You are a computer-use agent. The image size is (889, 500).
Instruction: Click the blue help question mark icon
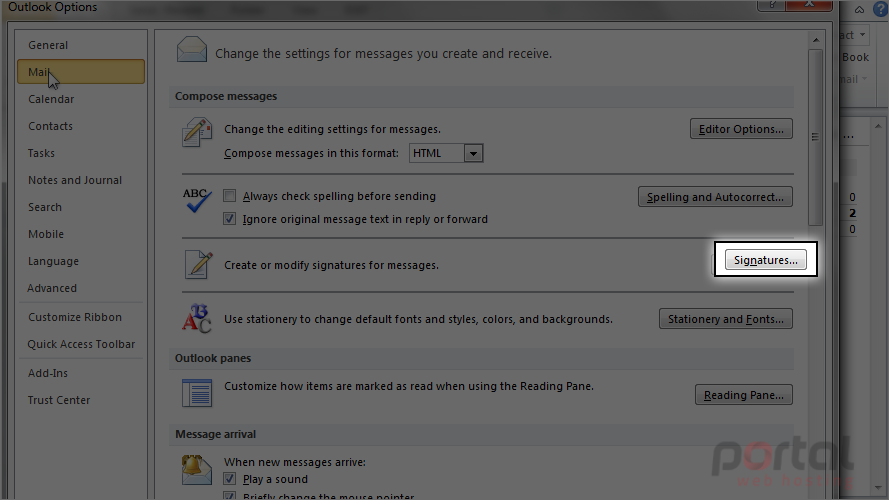[x=880, y=10]
